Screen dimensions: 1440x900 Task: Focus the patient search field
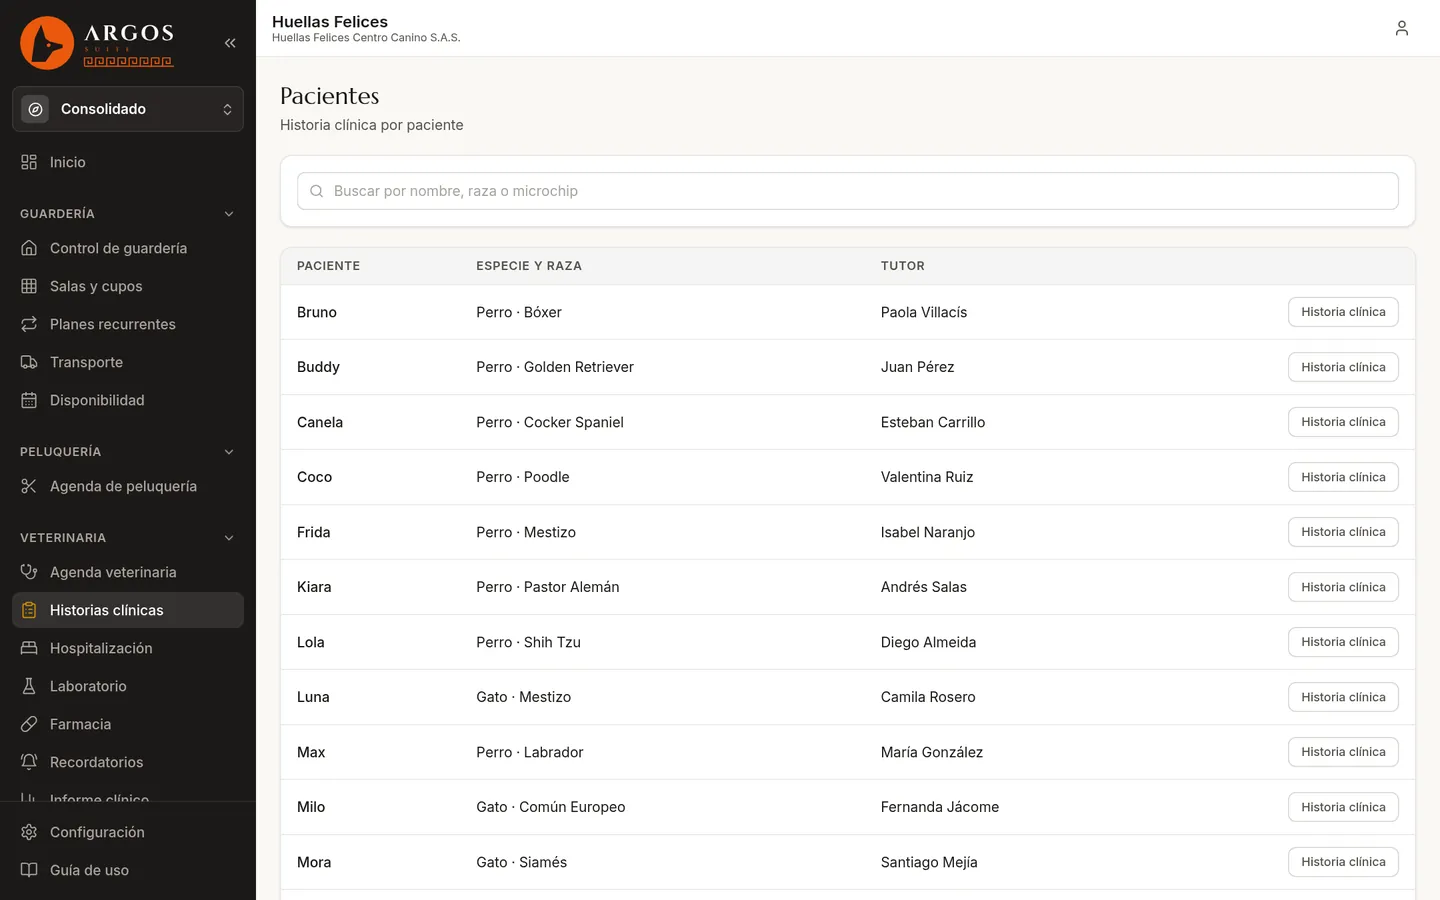tap(848, 191)
